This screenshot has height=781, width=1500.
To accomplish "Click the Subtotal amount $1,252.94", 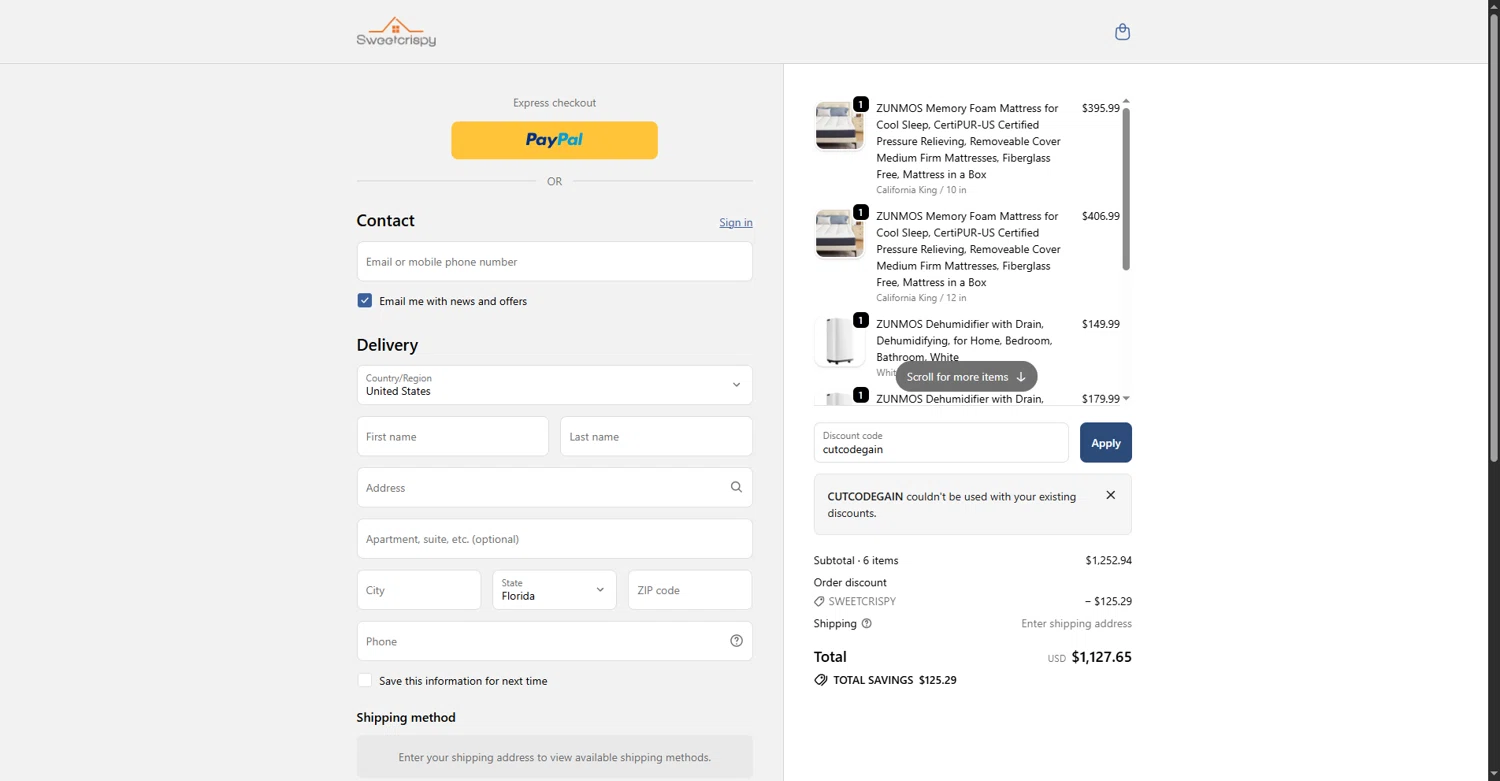I will tap(1109, 561).
